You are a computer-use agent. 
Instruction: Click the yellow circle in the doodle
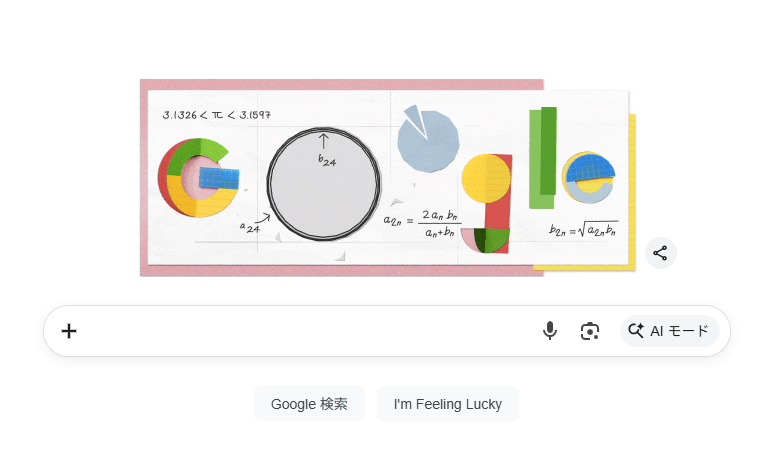pyautogui.click(x=487, y=178)
